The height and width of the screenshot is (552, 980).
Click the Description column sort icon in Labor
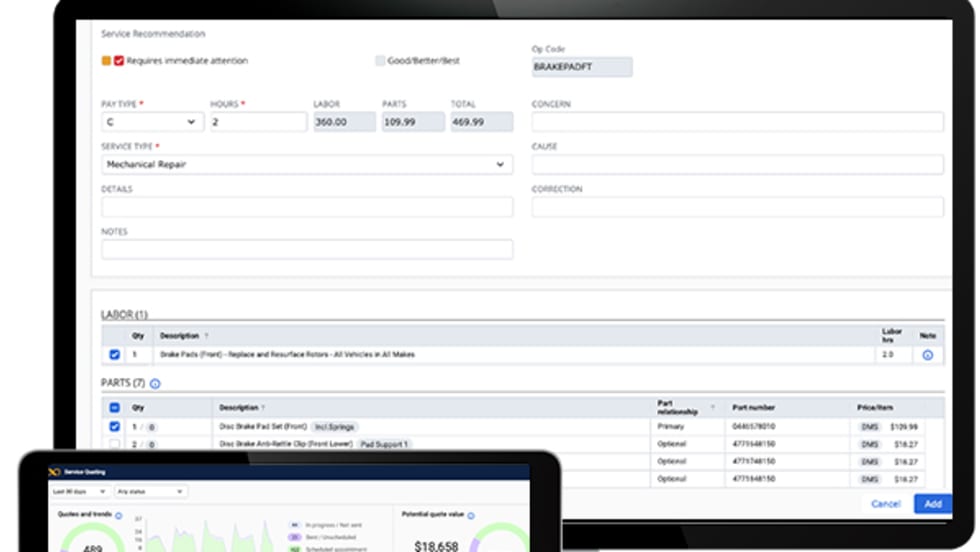pos(207,336)
